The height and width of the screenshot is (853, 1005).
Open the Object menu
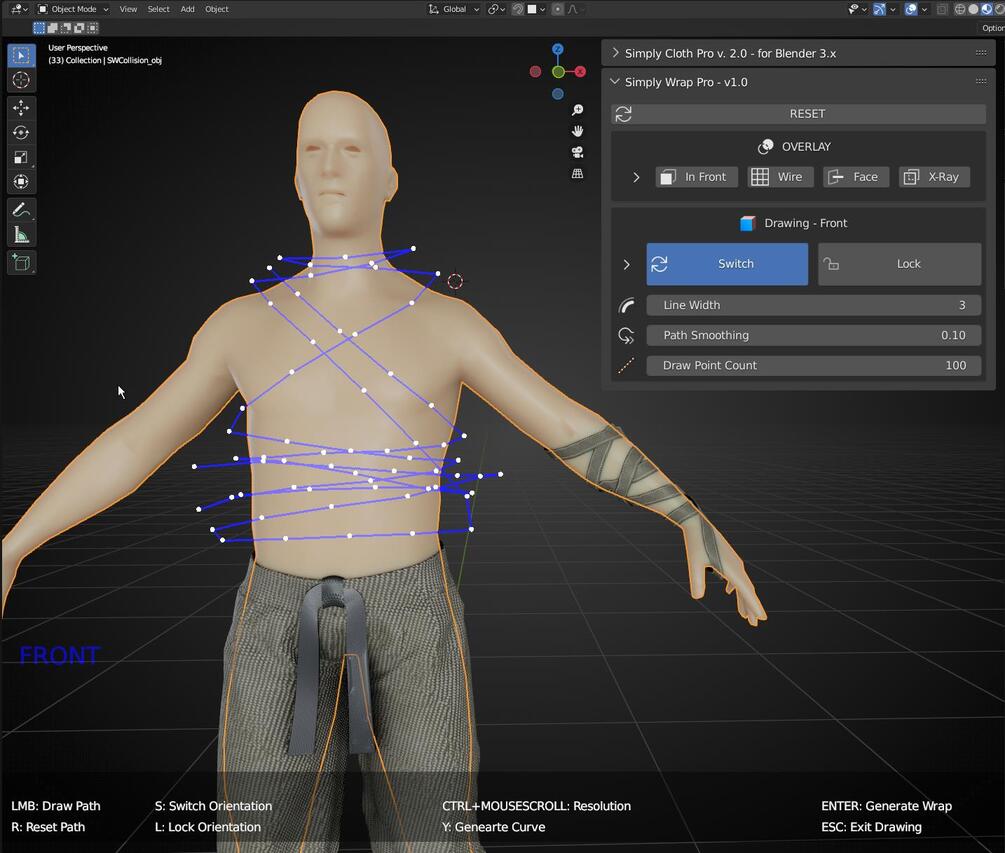pos(217,9)
